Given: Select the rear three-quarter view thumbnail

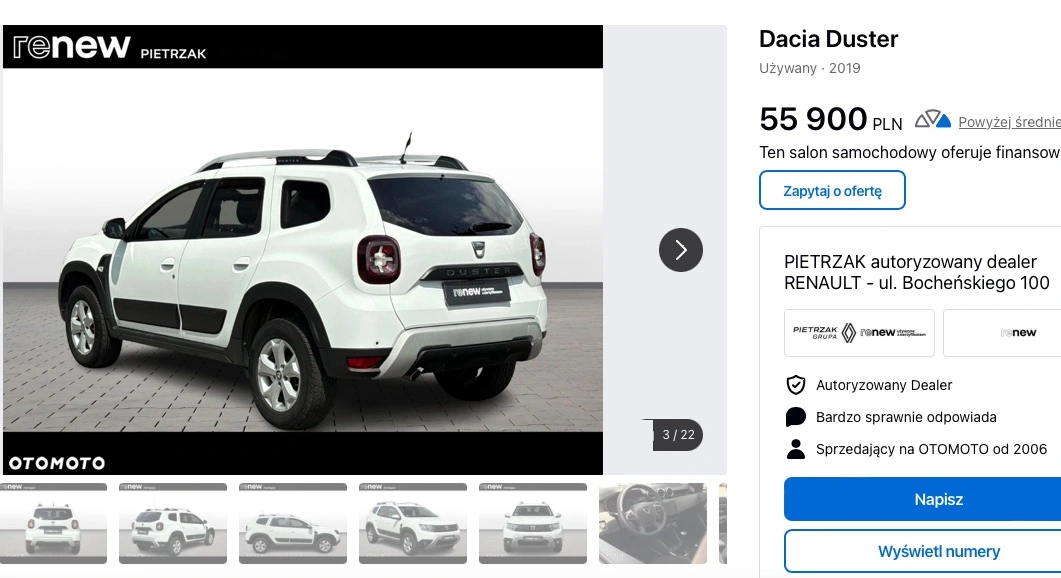Looking at the screenshot, I should (x=173, y=523).
